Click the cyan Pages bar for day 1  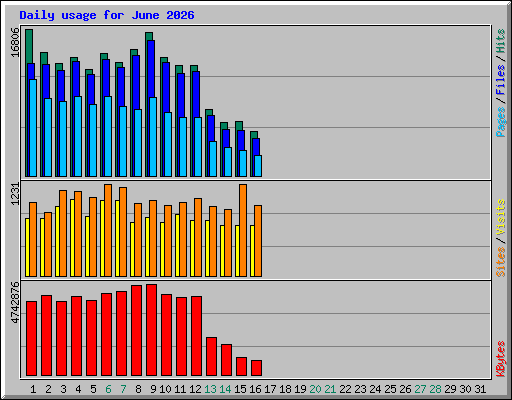pos(33,128)
